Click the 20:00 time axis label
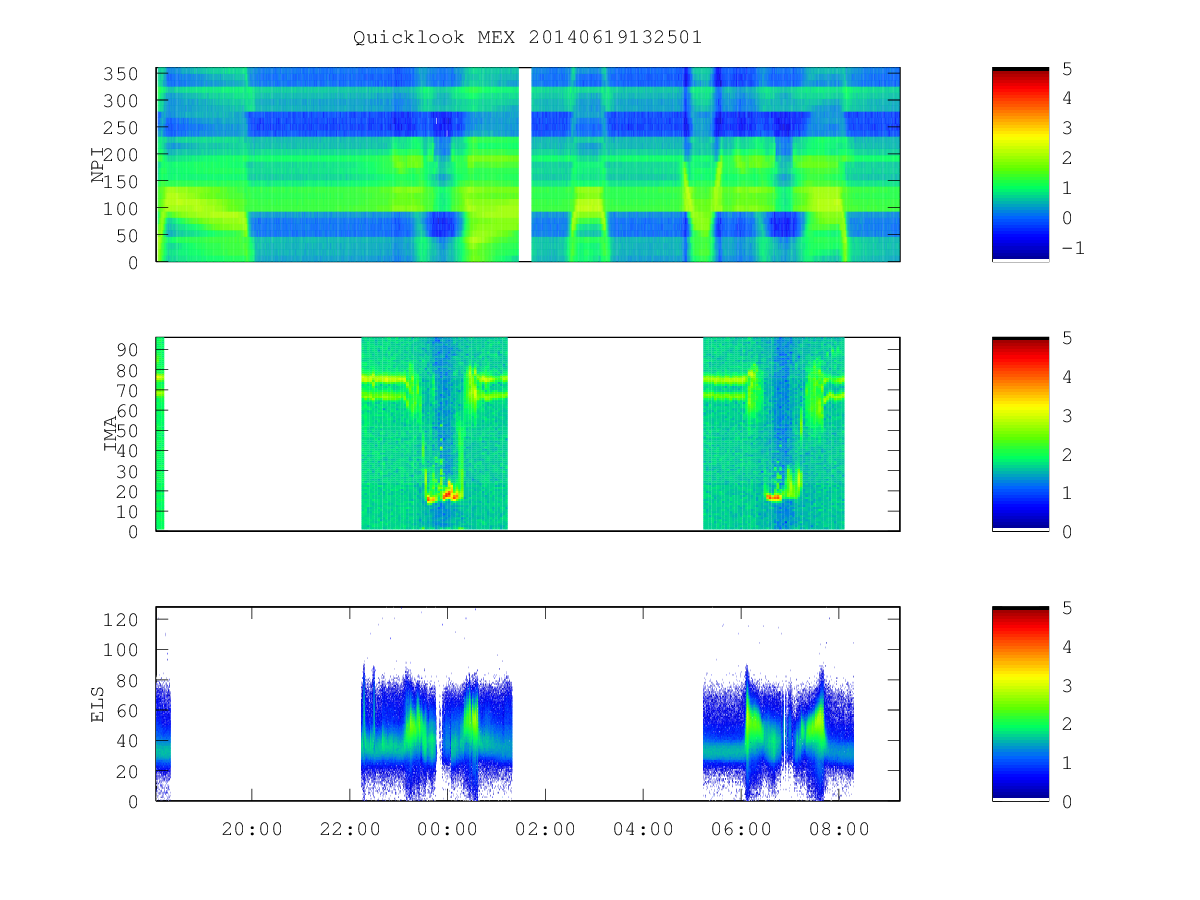 coord(252,828)
